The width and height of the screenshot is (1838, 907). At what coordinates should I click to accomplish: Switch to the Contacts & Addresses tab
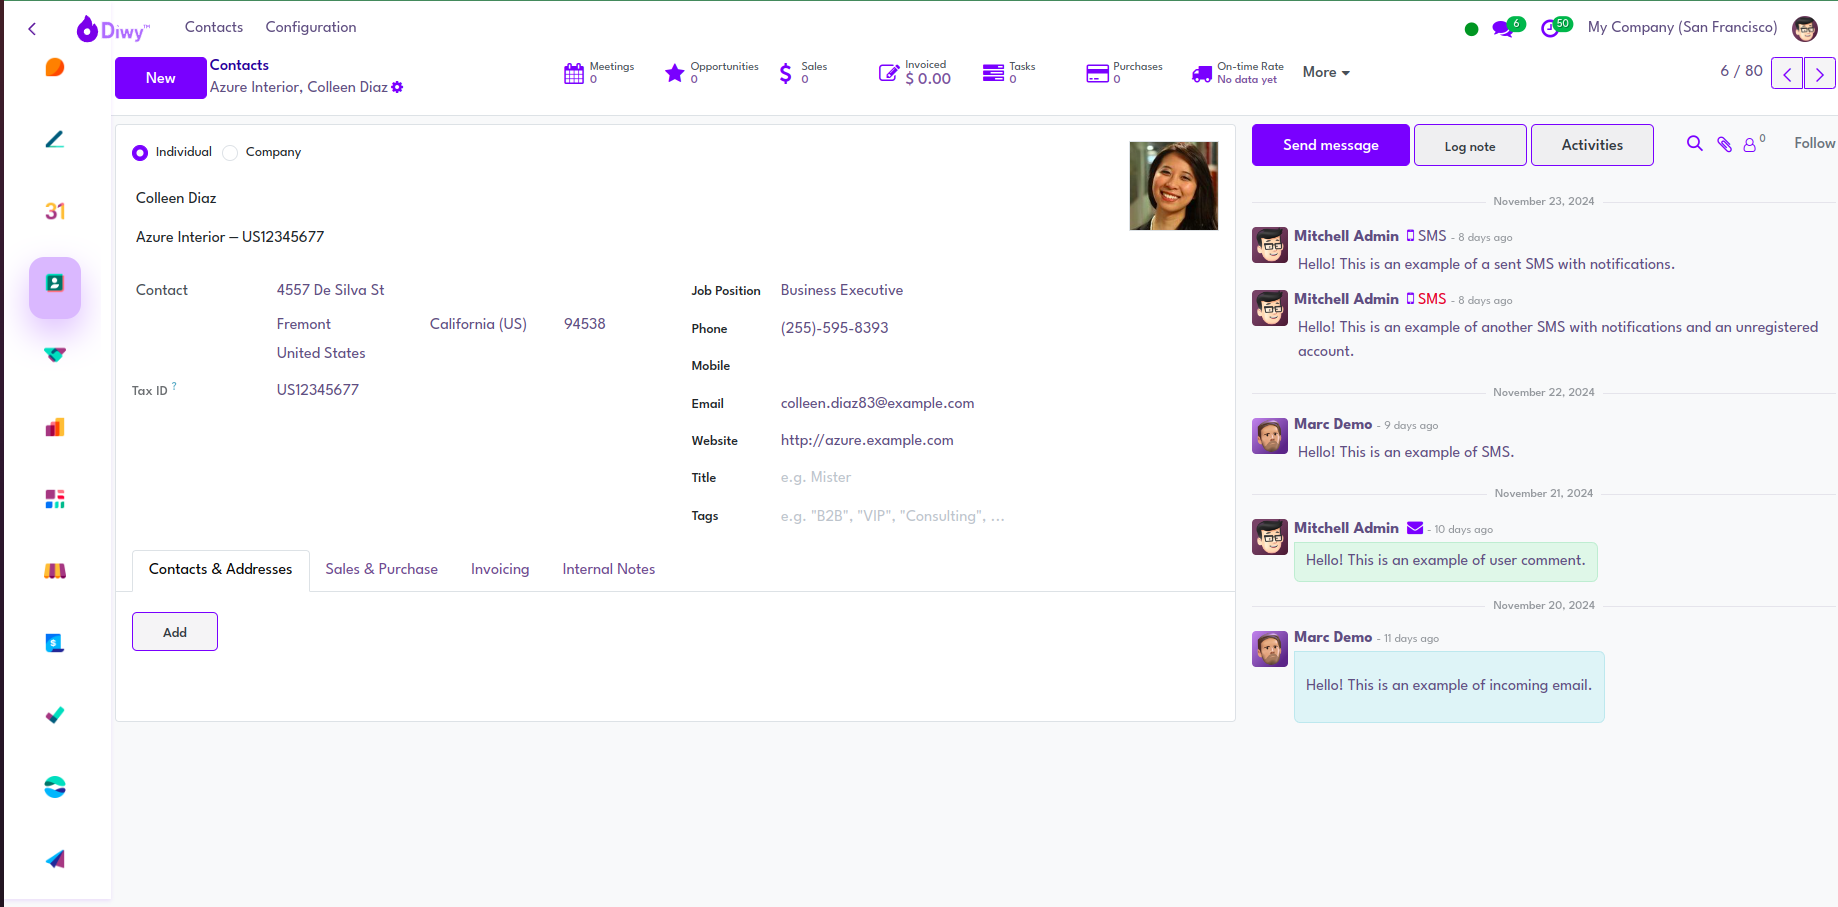[x=221, y=570]
